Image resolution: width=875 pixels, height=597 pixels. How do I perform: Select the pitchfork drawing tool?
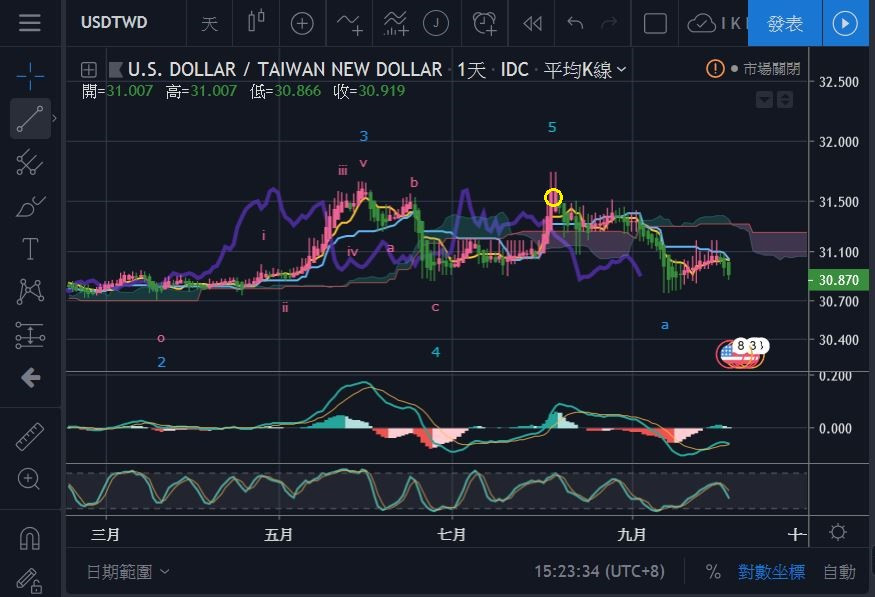[x=30, y=163]
